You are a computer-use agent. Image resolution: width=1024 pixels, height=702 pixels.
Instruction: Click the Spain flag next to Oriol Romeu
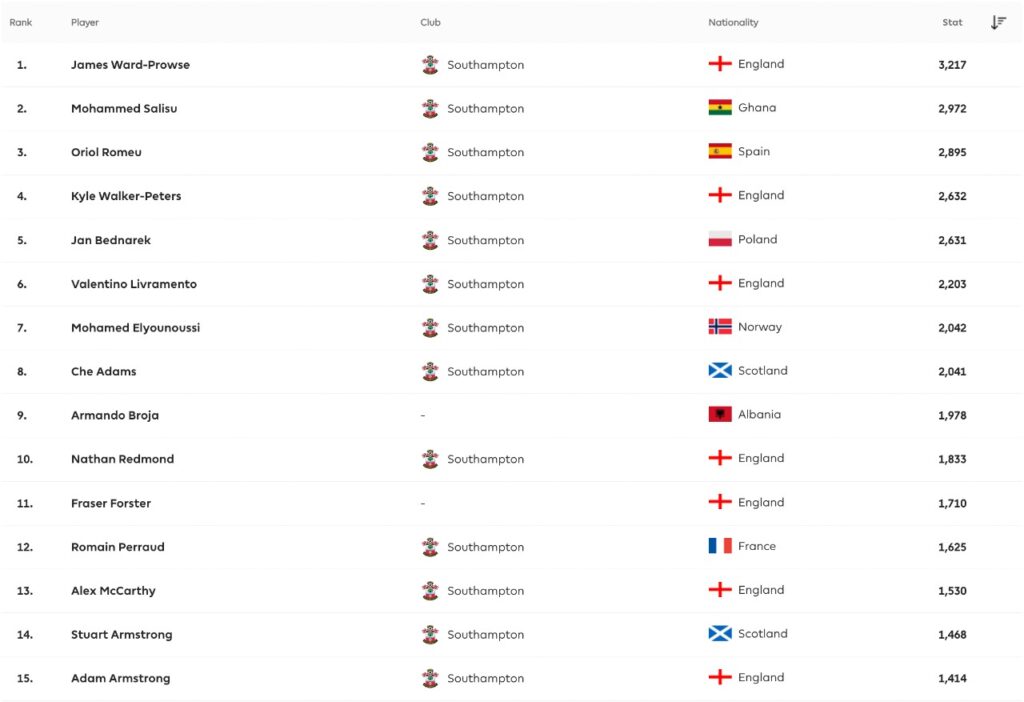pyautogui.click(x=720, y=151)
